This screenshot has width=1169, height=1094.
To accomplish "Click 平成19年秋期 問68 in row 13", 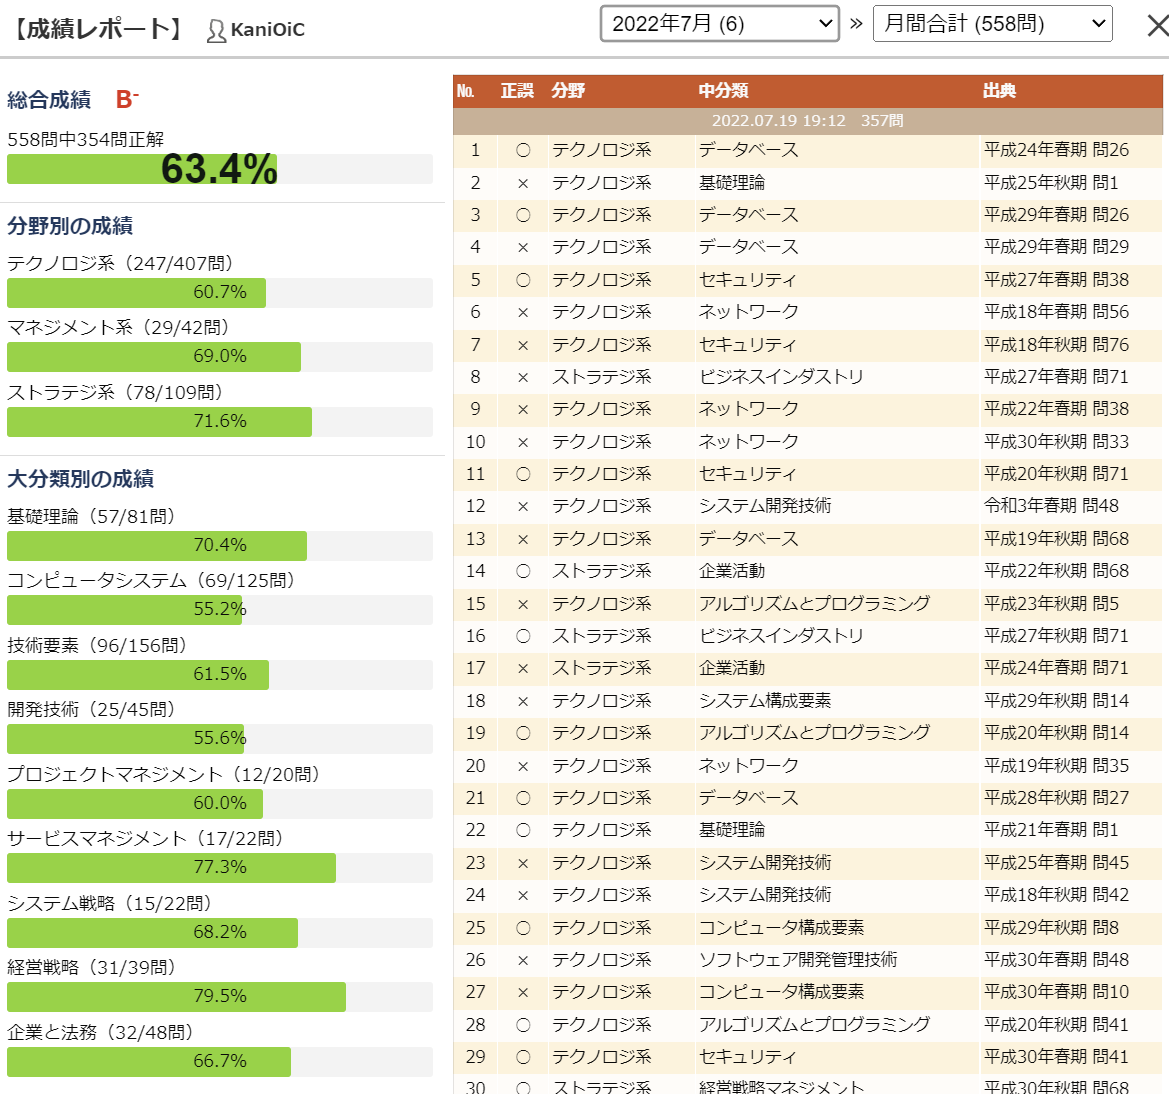I will pos(1056,538).
